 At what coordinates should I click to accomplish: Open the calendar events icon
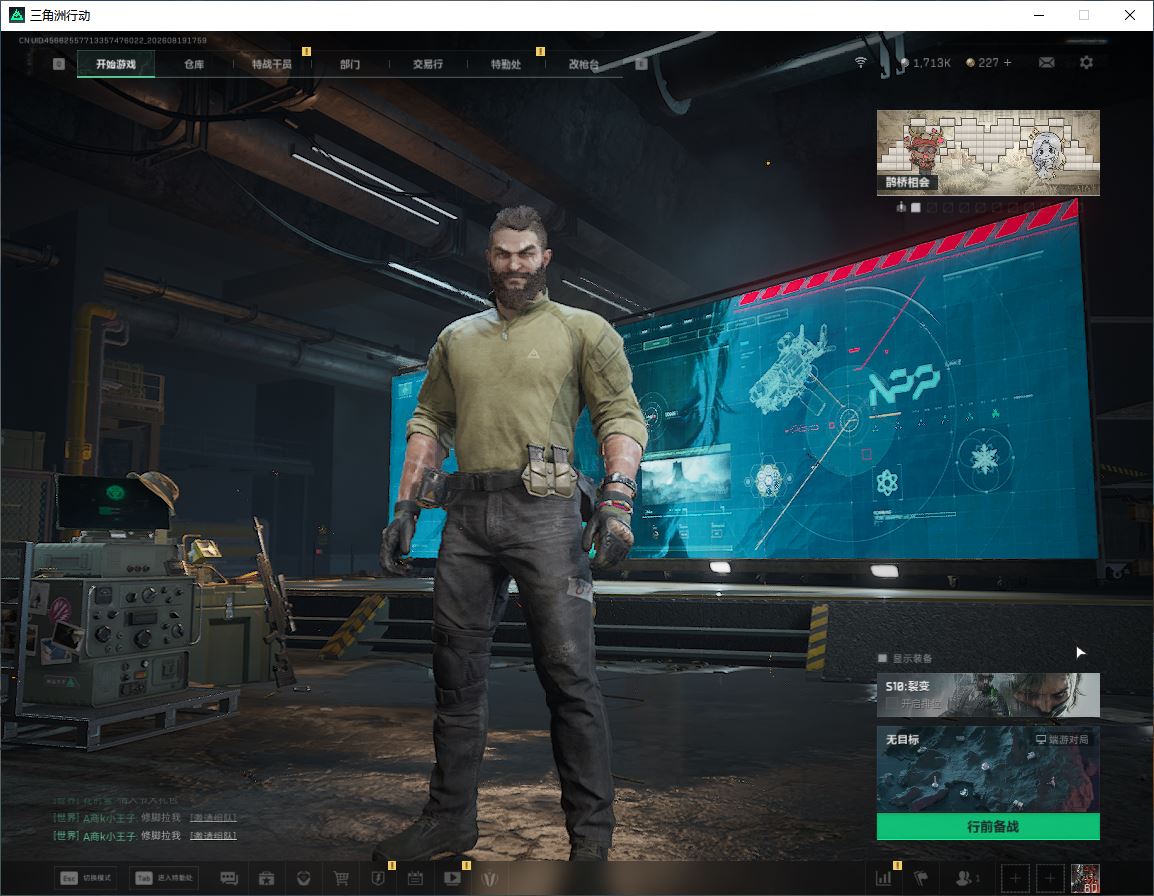click(x=415, y=878)
